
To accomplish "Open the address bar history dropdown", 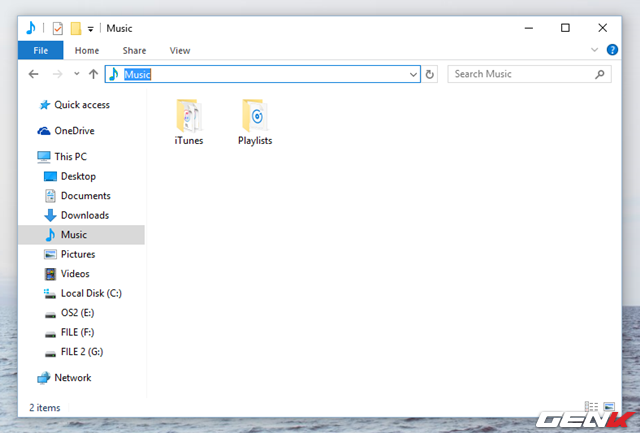I will [413, 74].
